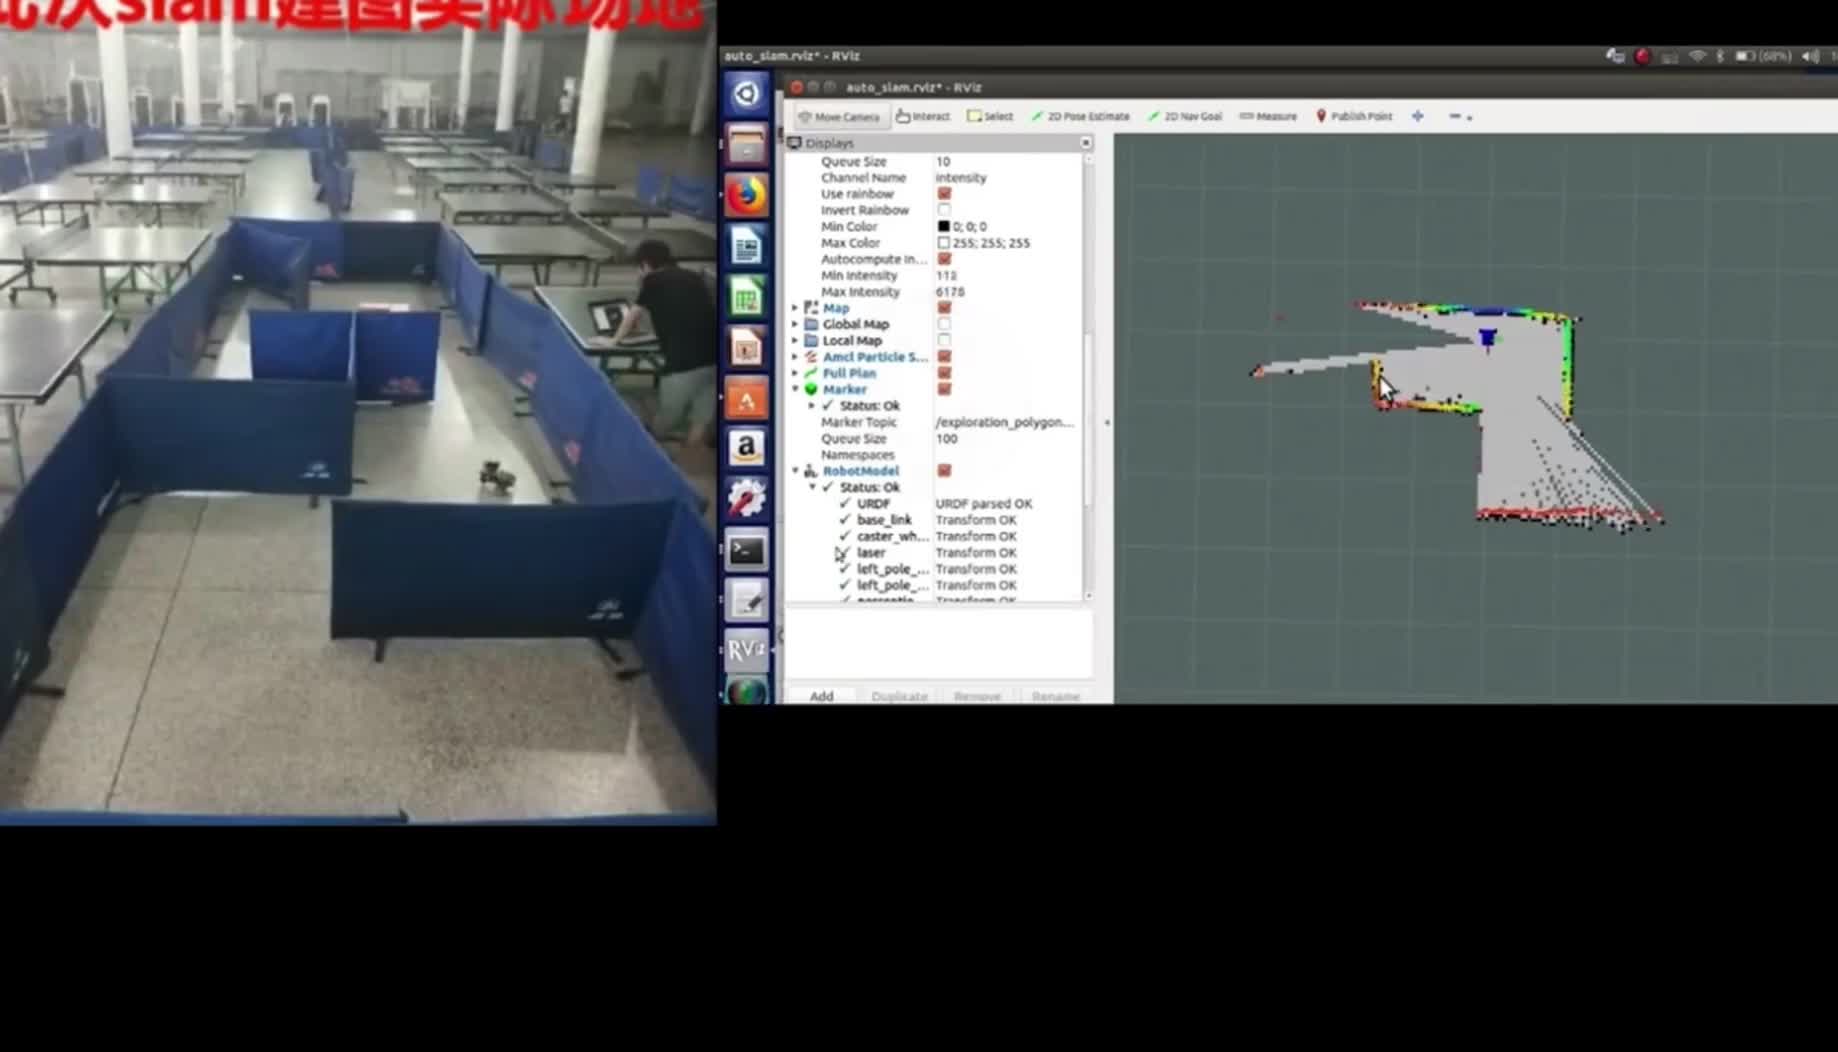Screen dimensions: 1838x1052
Task: Click the blue plus add-tool icon
Action: 1417,117
